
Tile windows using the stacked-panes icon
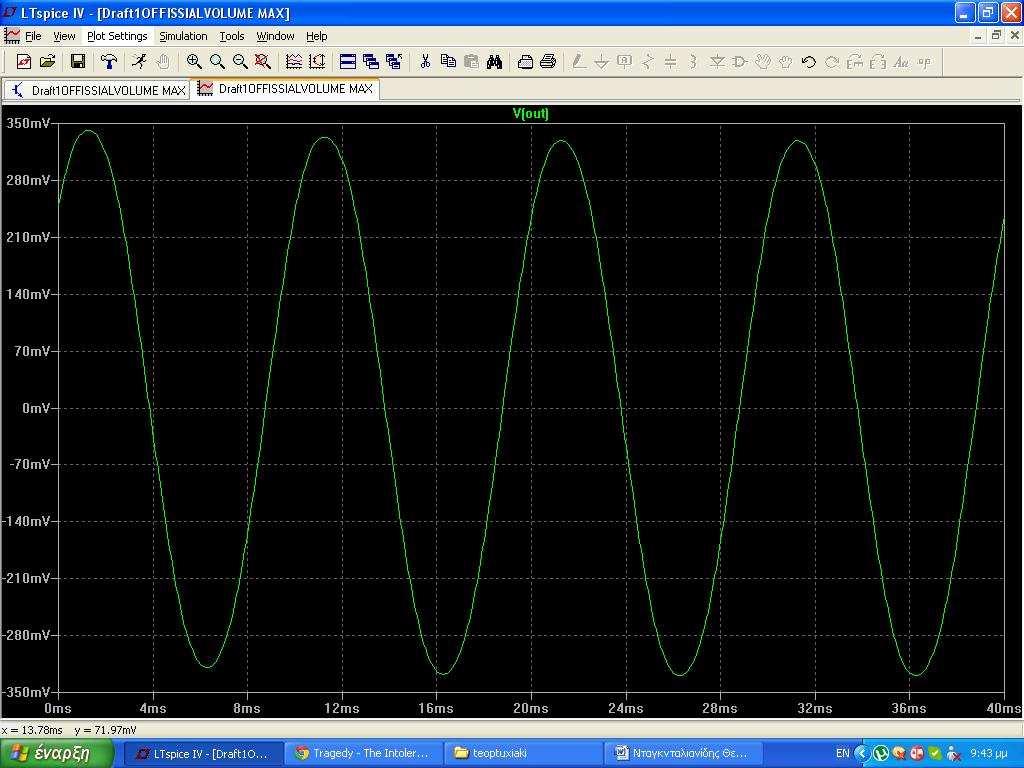(348, 62)
